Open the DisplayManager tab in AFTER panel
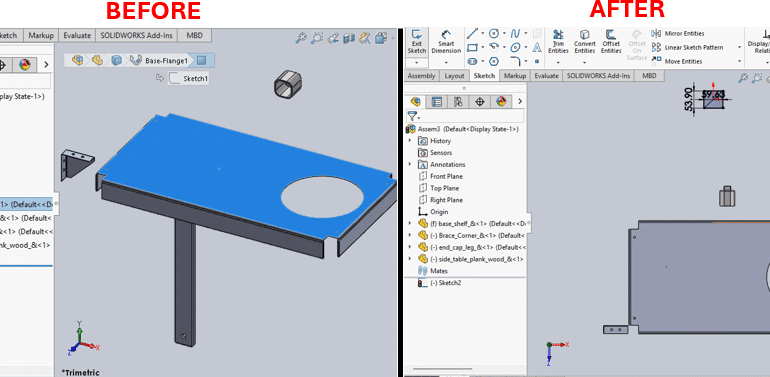The height and width of the screenshot is (377, 770). [501, 102]
